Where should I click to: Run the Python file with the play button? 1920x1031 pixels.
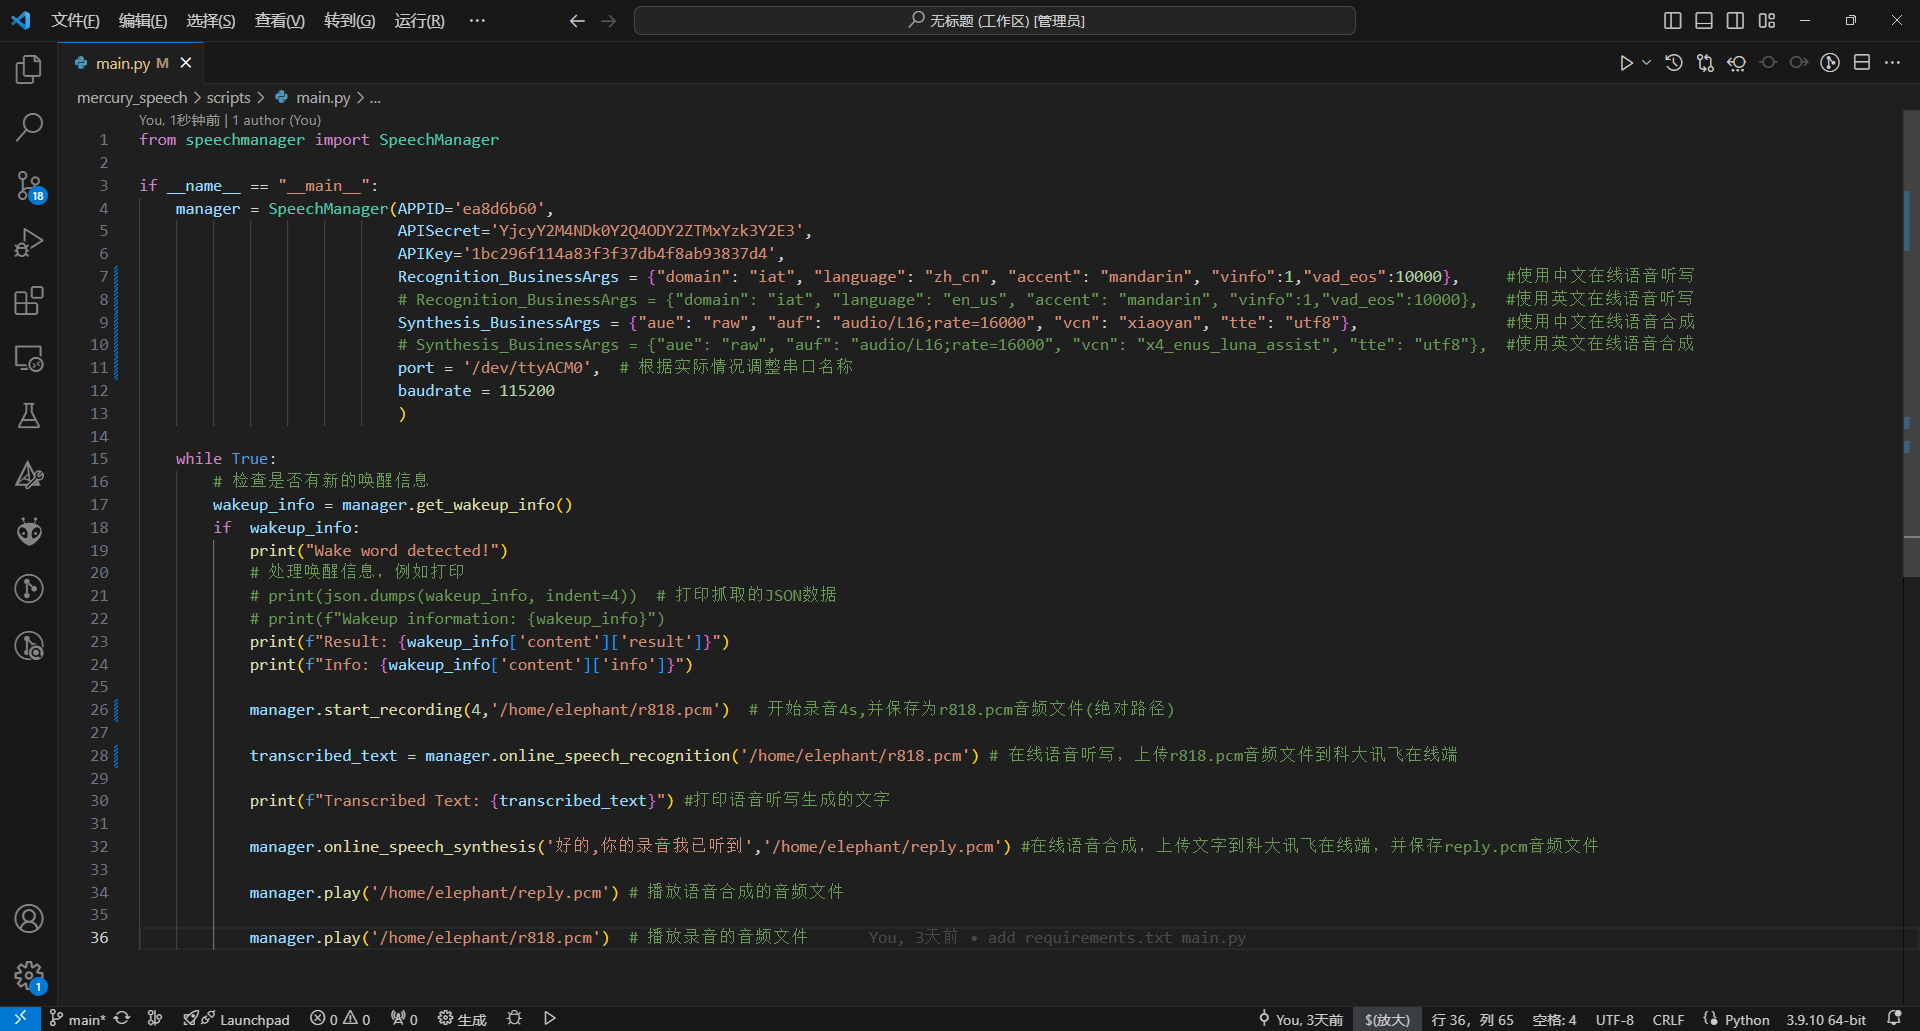(x=1626, y=63)
